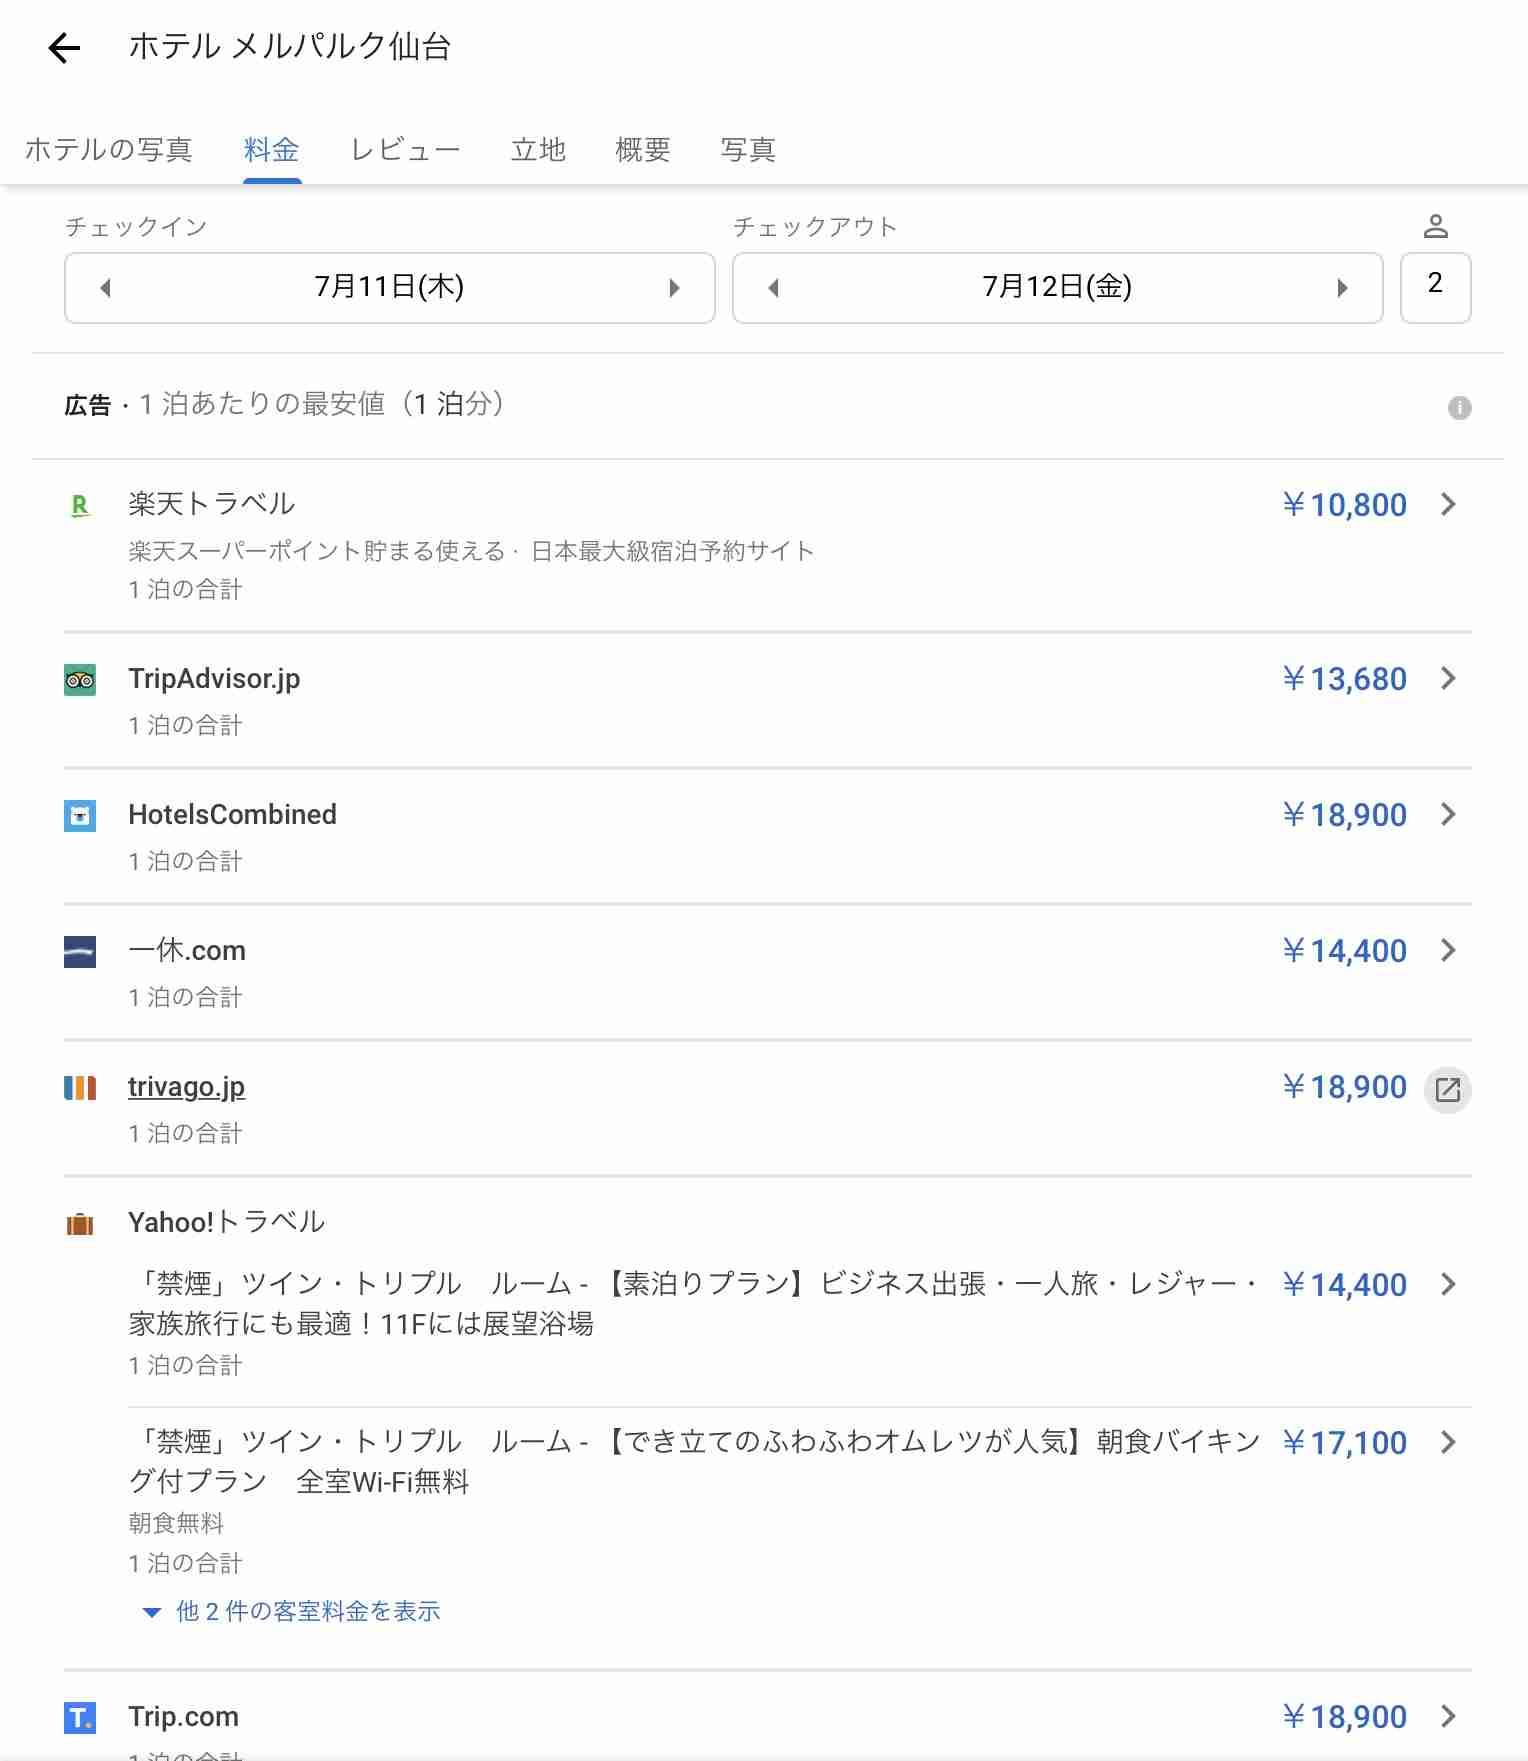1528x1761 pixels.
Task: Open chevron for ¥17,100 Yahoo plan
Action: [1448, 1443]
